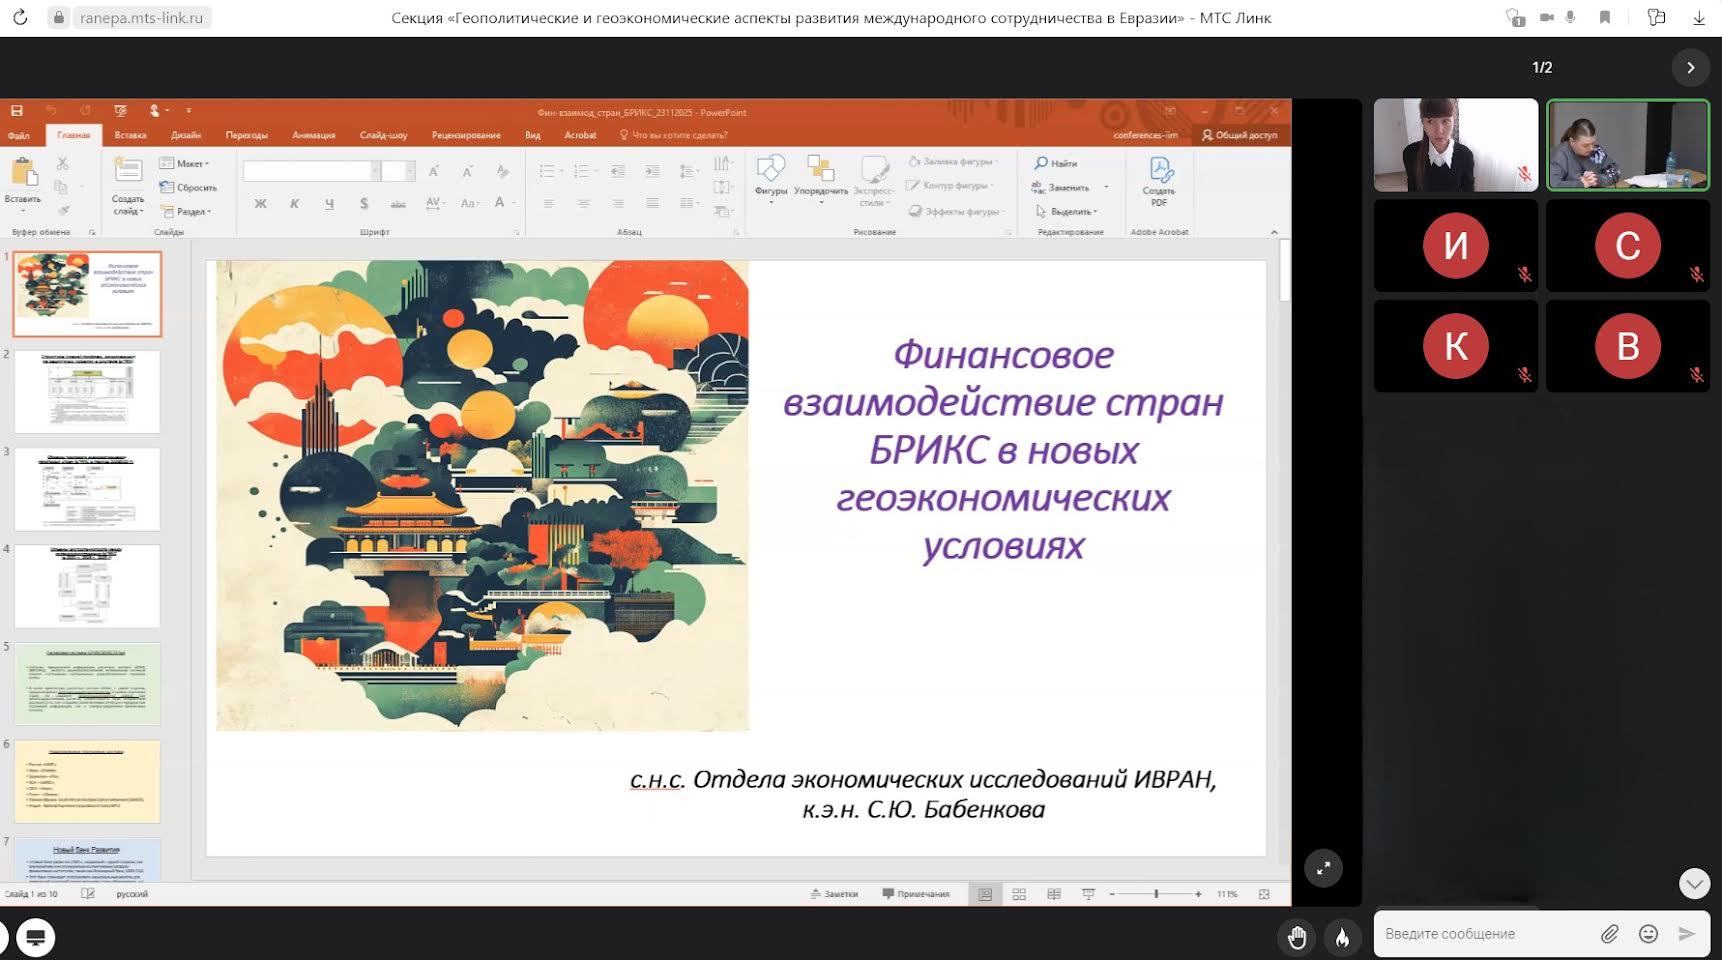Open the emoji picker in chat

click(1648, 934)
